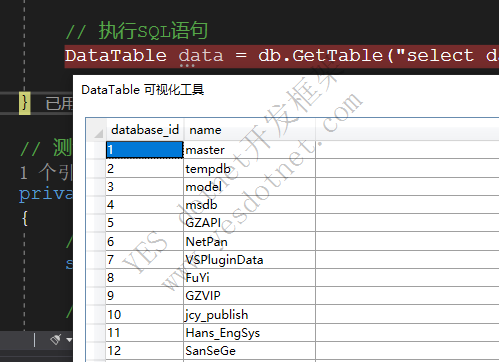This screenshot has height=362, width=499.
Task: Click database_id cell with value 2
Action: pyautogui.click(x=145, y=168)
